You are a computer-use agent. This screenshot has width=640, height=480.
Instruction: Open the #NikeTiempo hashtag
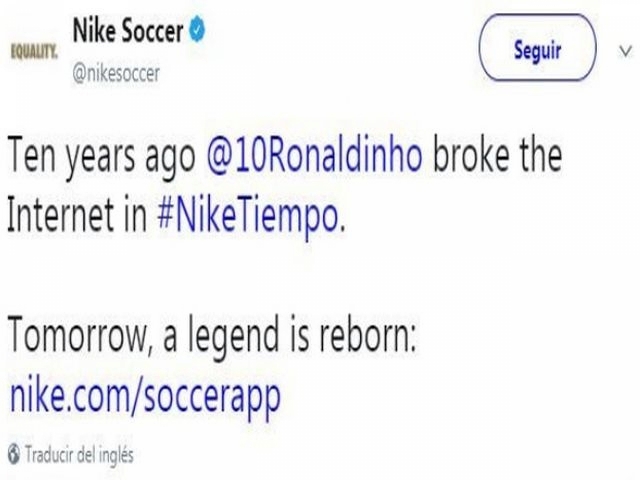click(248, 215)
